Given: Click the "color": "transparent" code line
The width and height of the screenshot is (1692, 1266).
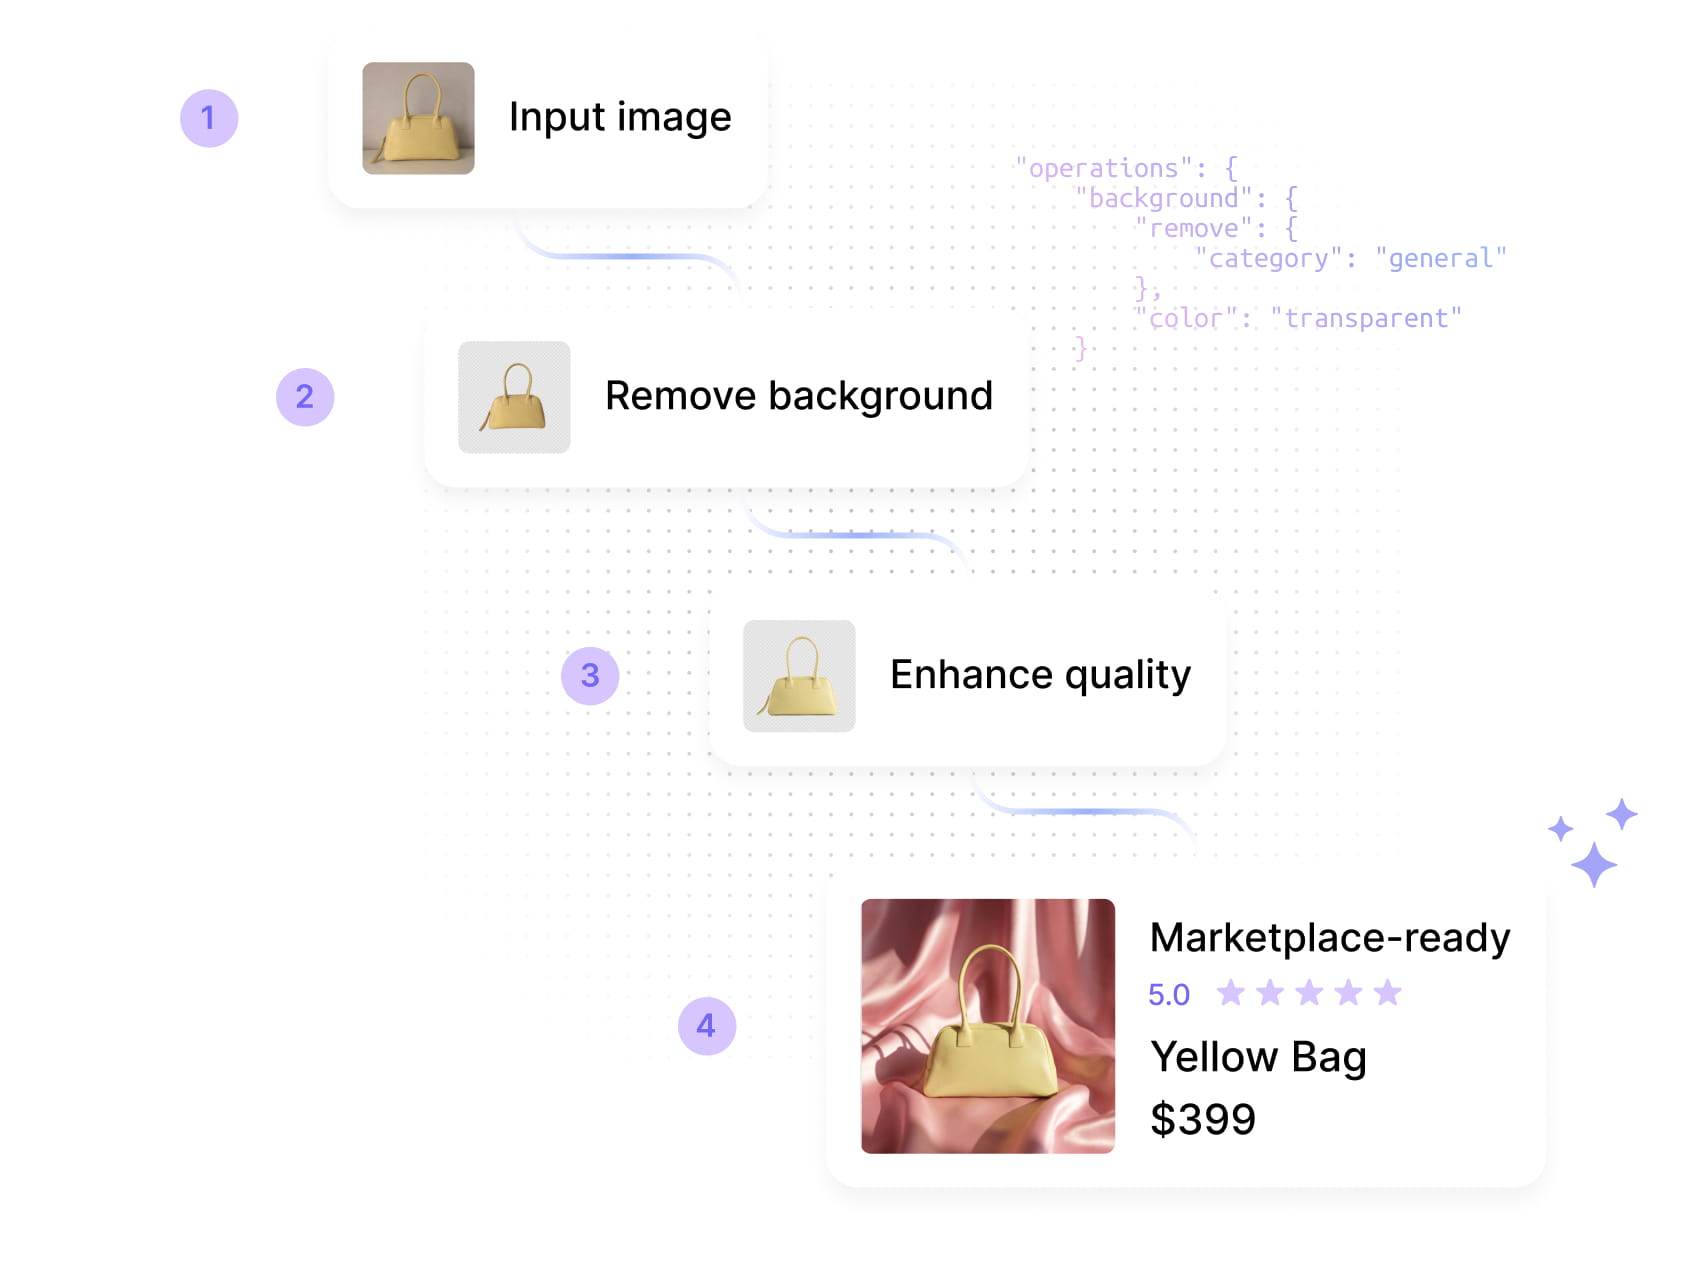Looking at the screenshot, I should pos(1298,318).
